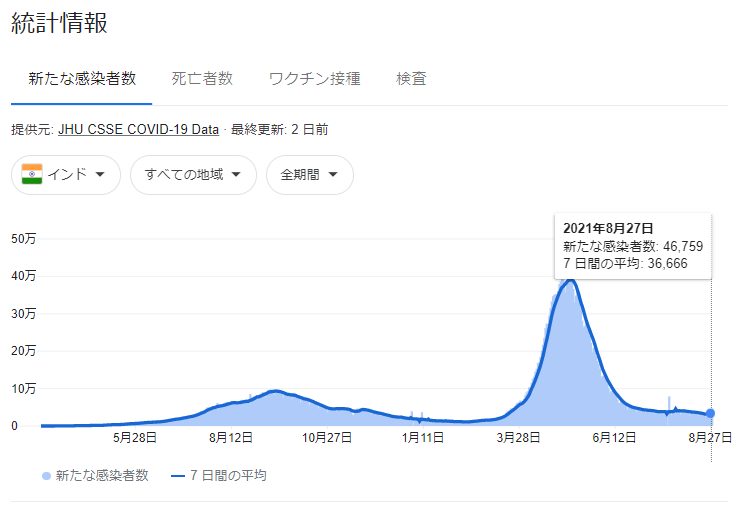Click the 10月27日 x-axis label
The height and width of the screenshot is (514, 740).
(327, 438)
